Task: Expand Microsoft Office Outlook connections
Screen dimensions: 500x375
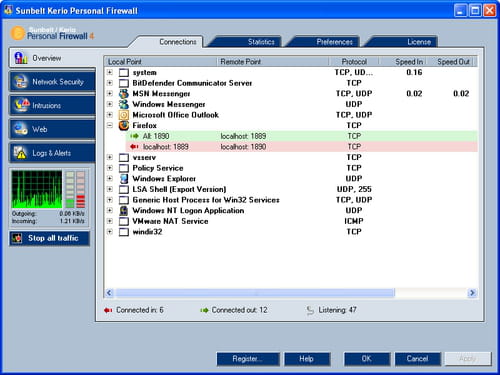Action: tap(110, 115)
